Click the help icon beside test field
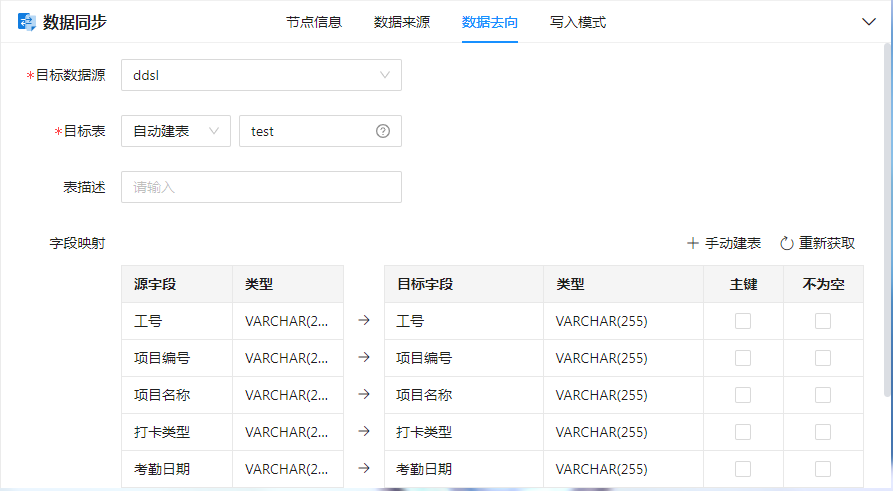This screenshot has height=491, width=893. (x=383, y=131)
